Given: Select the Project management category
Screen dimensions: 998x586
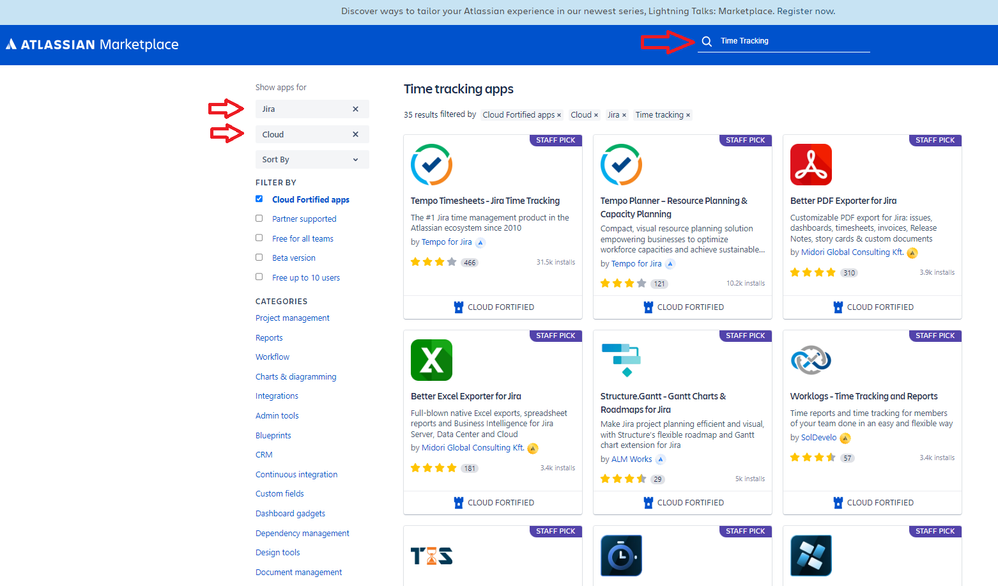Looking at the screenshot, I should coord(292,318).
